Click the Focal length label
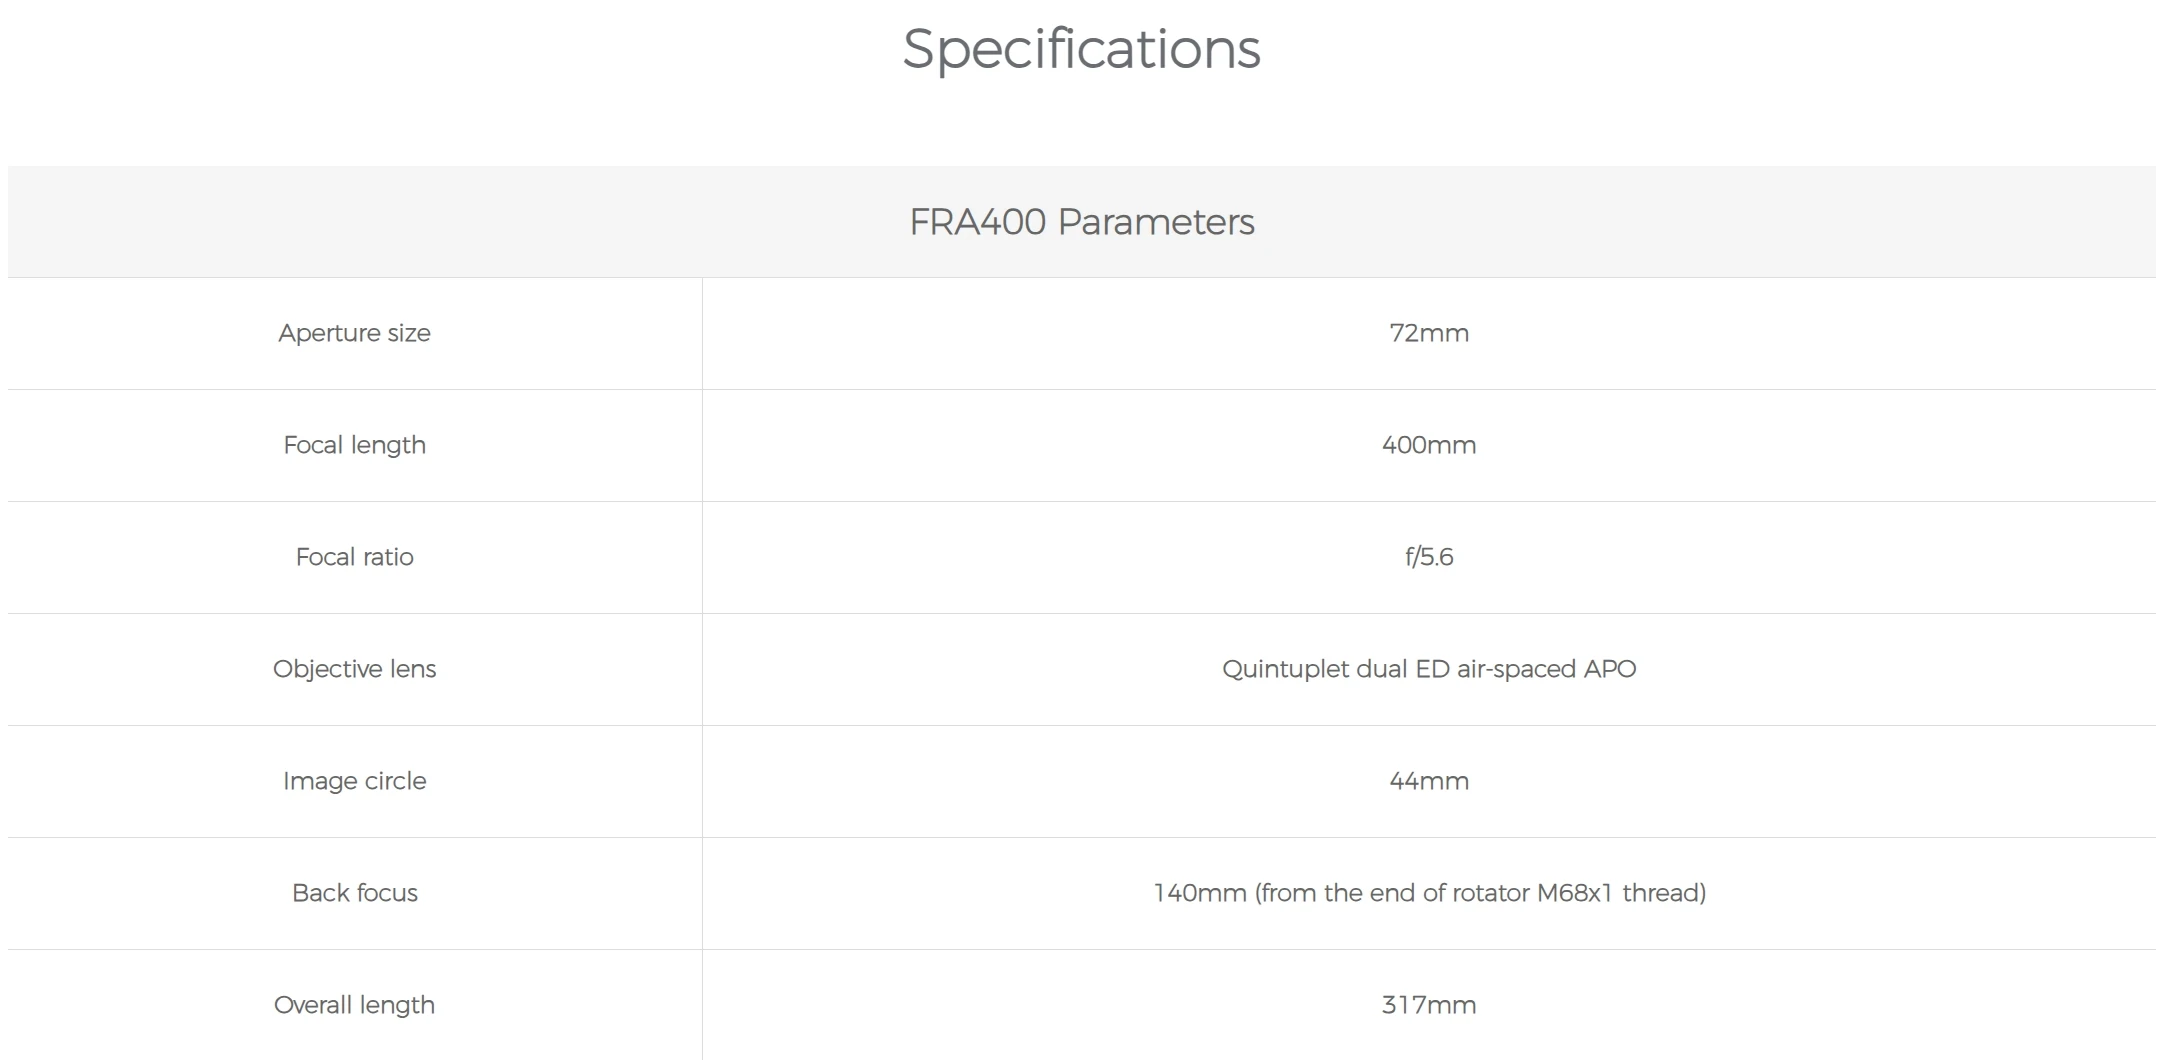Screen dimensions: 2163x1060 354,445
